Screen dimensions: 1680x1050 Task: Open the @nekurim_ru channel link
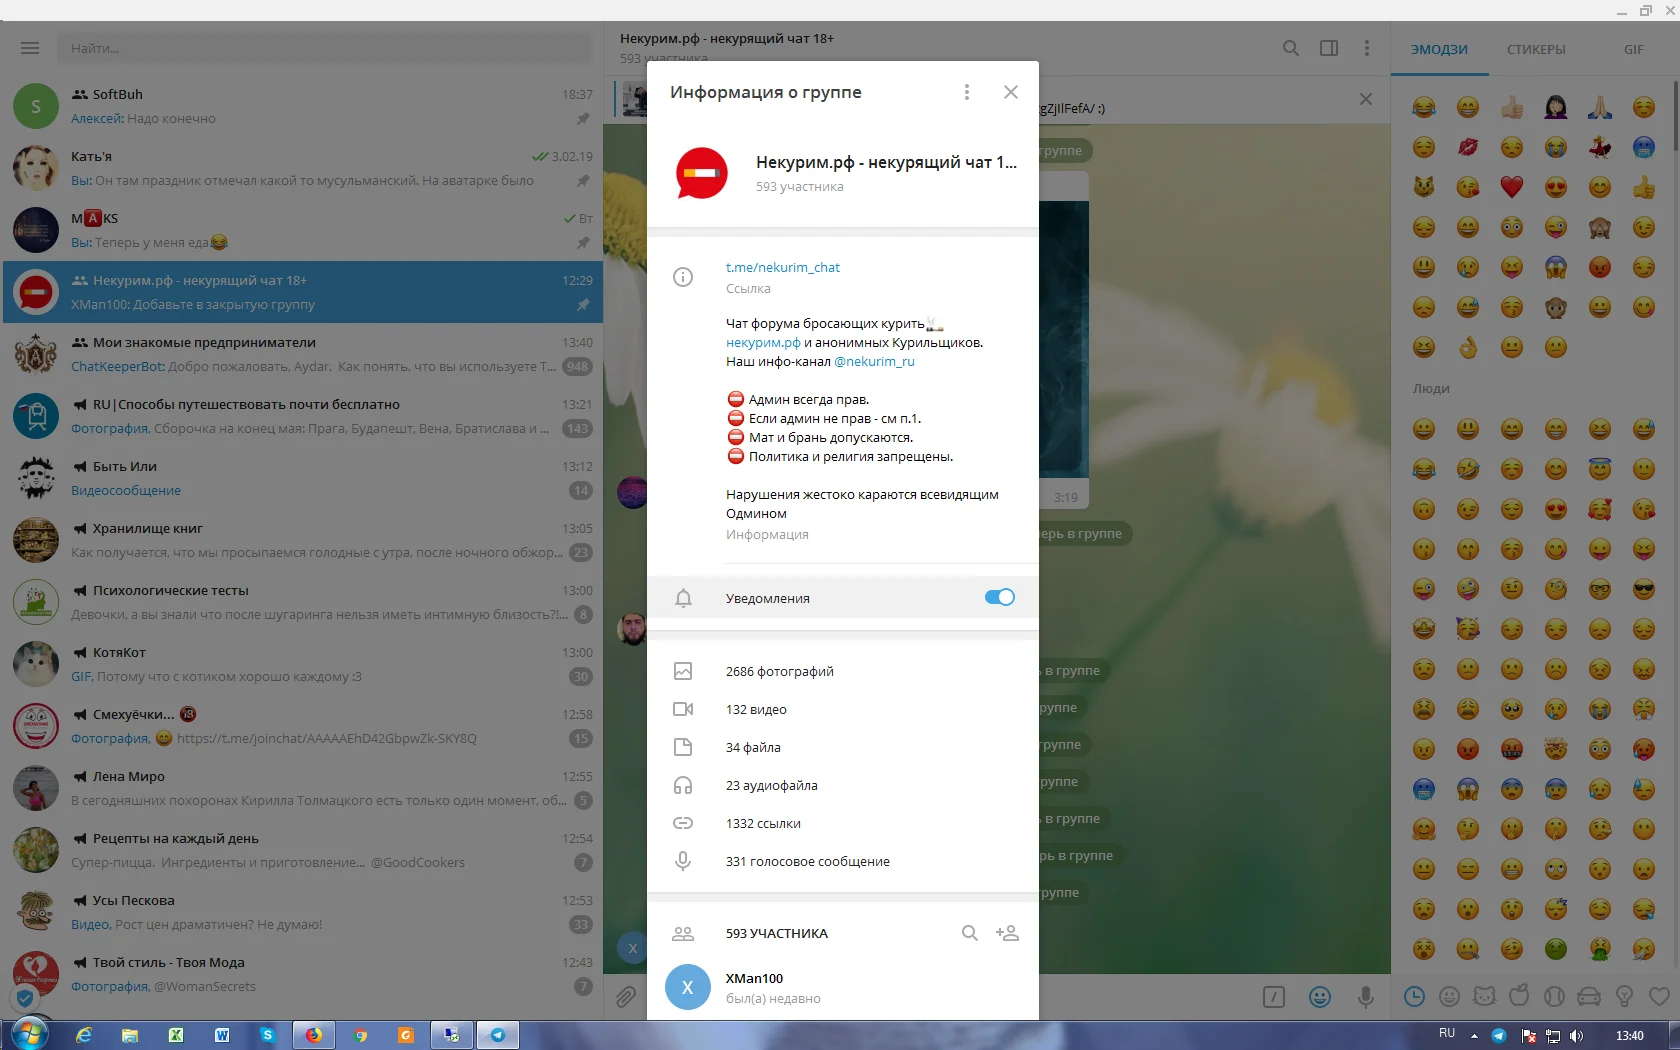(874, 361)
